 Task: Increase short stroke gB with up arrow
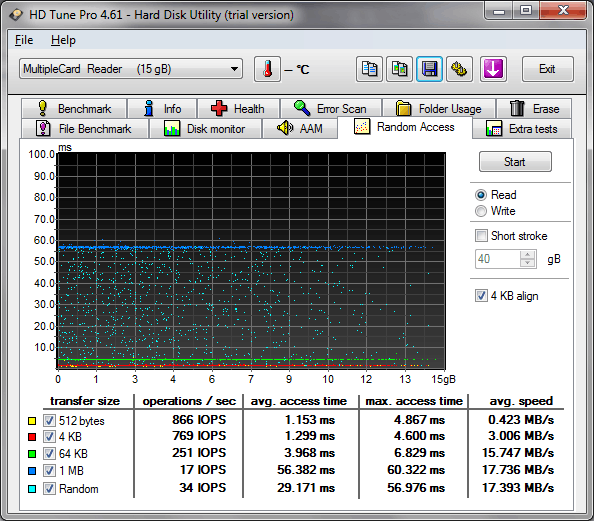tap(528, 255)
